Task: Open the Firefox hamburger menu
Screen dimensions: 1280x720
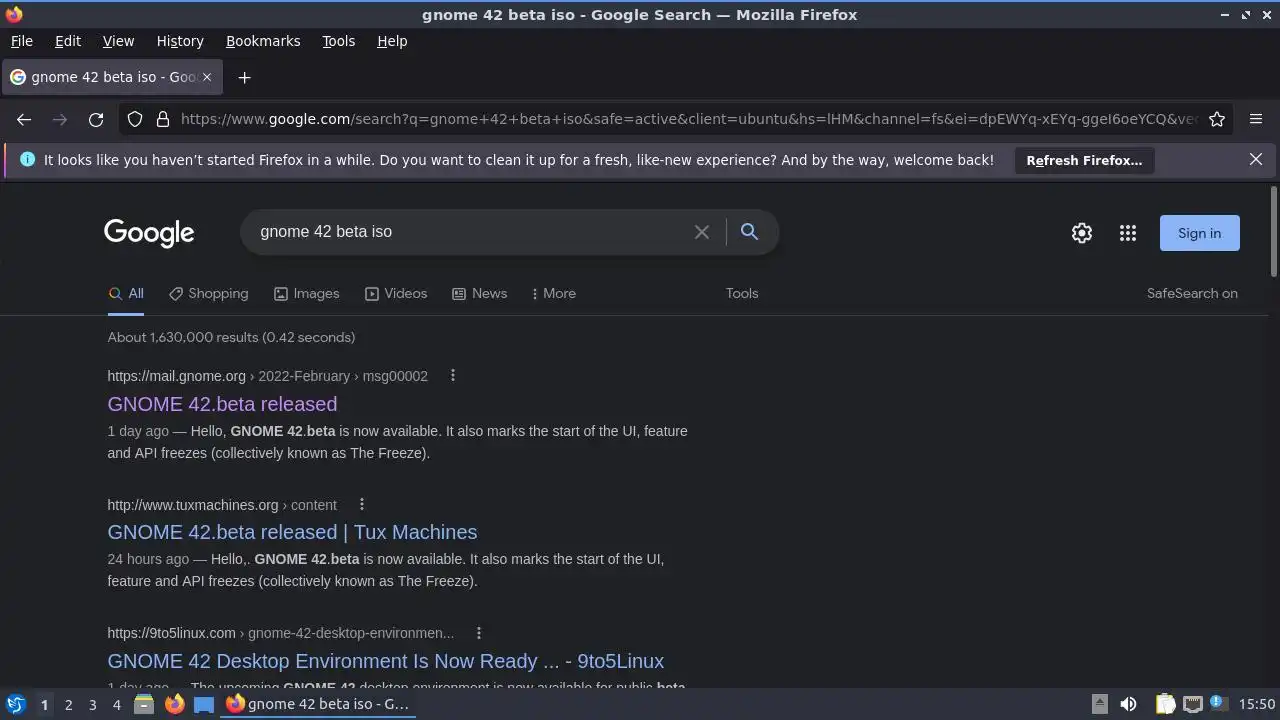Action: click(1256, 119)
